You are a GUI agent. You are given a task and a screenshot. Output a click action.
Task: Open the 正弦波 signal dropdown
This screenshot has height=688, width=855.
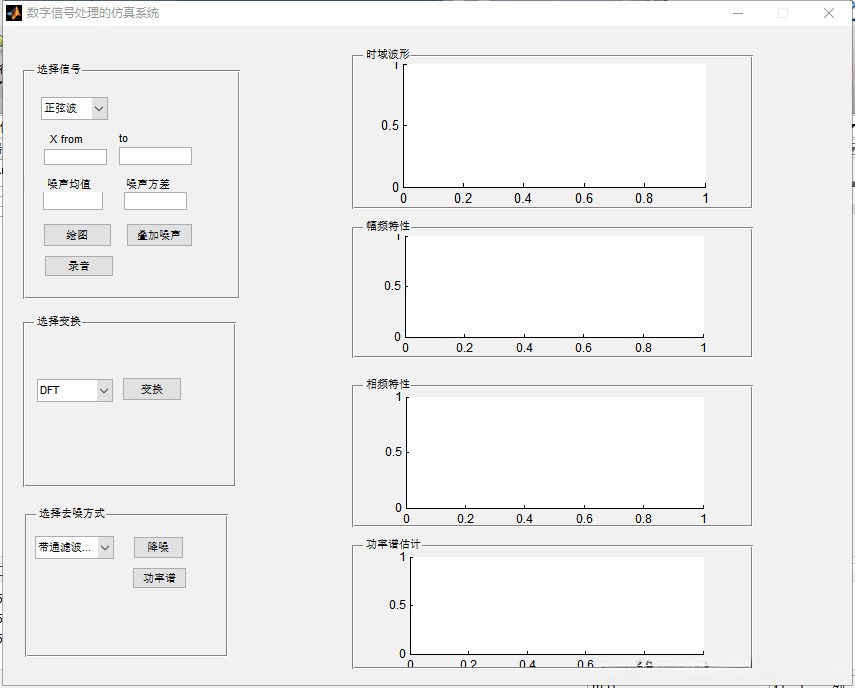pos(74,108)
